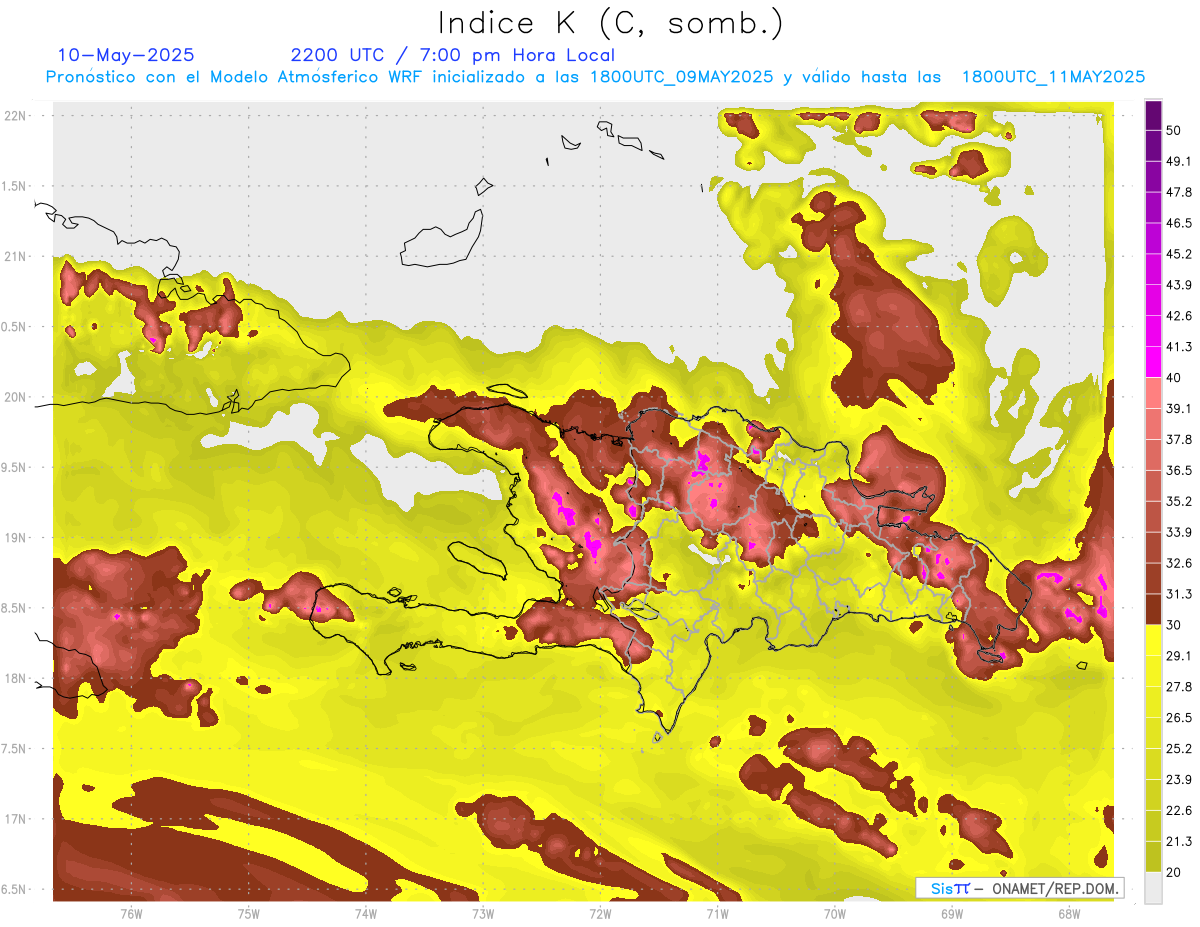Image resolution: width=1200 pixels, height=927 pixels.
Task: Click the '73W' longitude label
Action: point(483,913)
